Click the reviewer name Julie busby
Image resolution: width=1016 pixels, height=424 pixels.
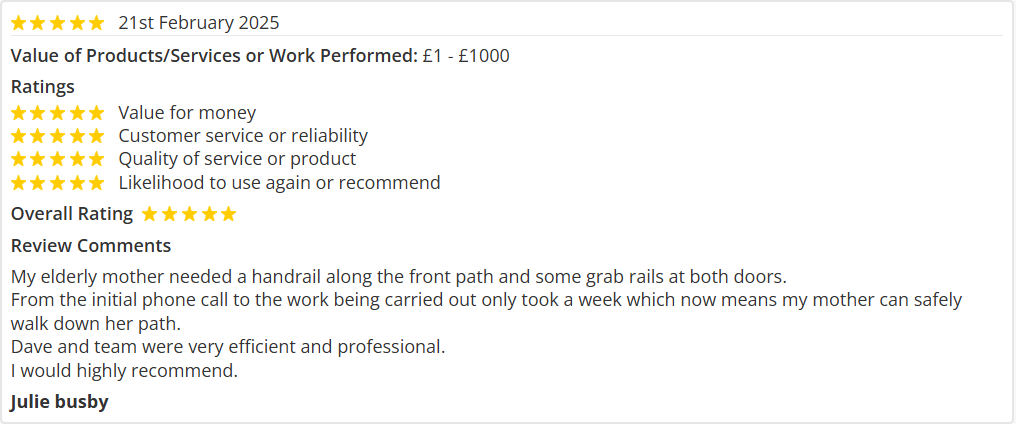pos(60,402)
